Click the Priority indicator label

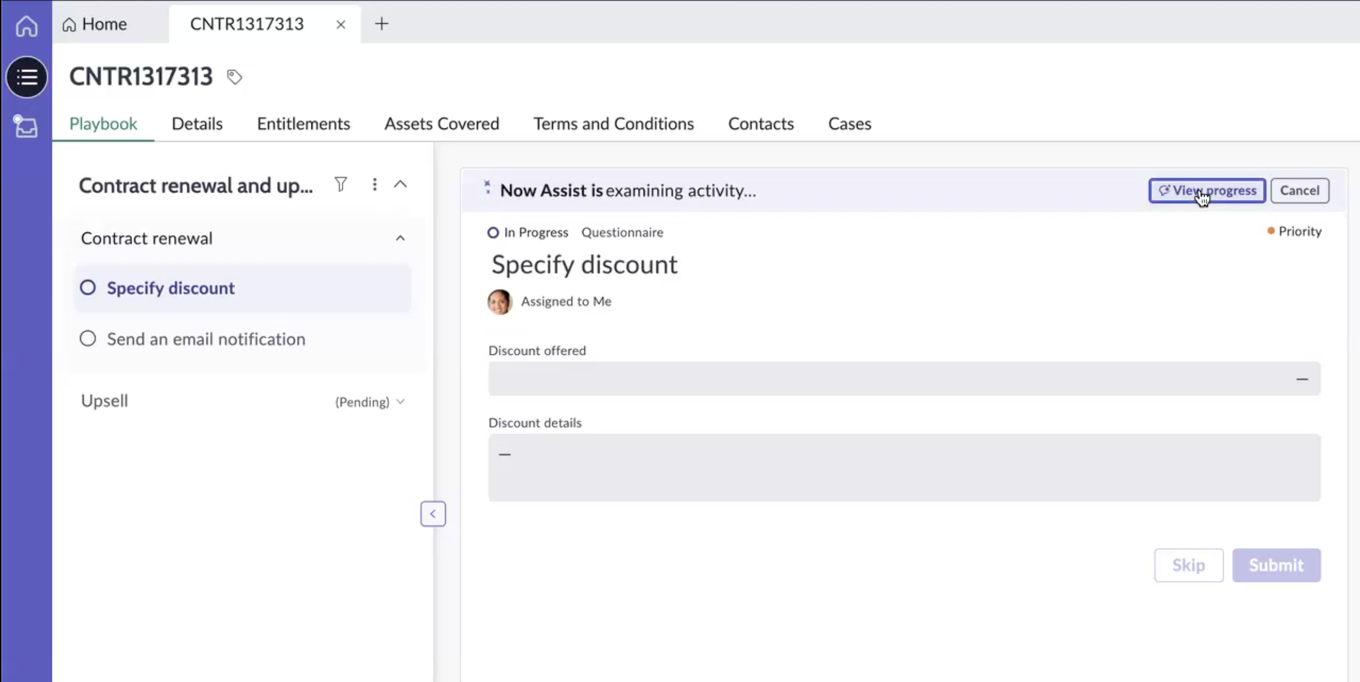[x=1294, y=231]
